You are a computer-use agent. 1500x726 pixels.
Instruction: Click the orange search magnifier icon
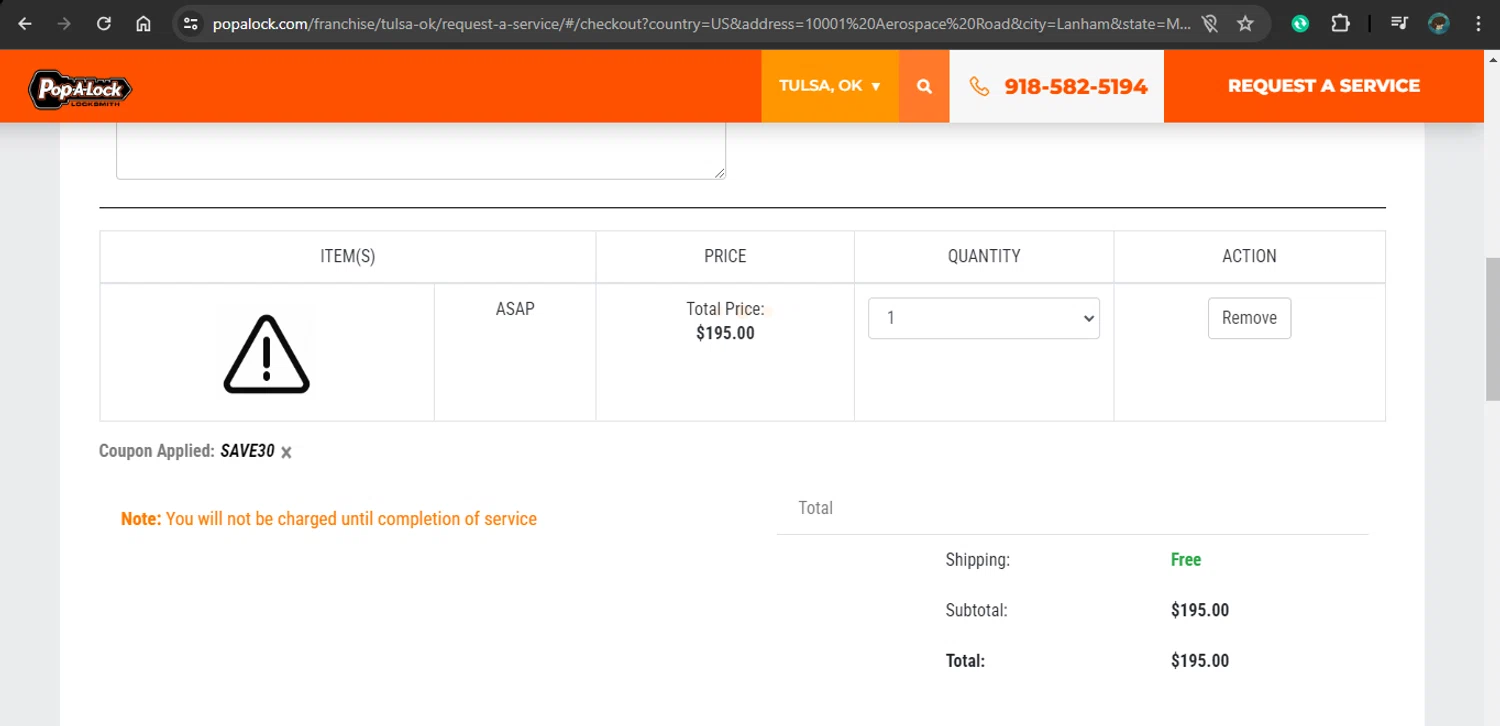[x=924, y=86]
